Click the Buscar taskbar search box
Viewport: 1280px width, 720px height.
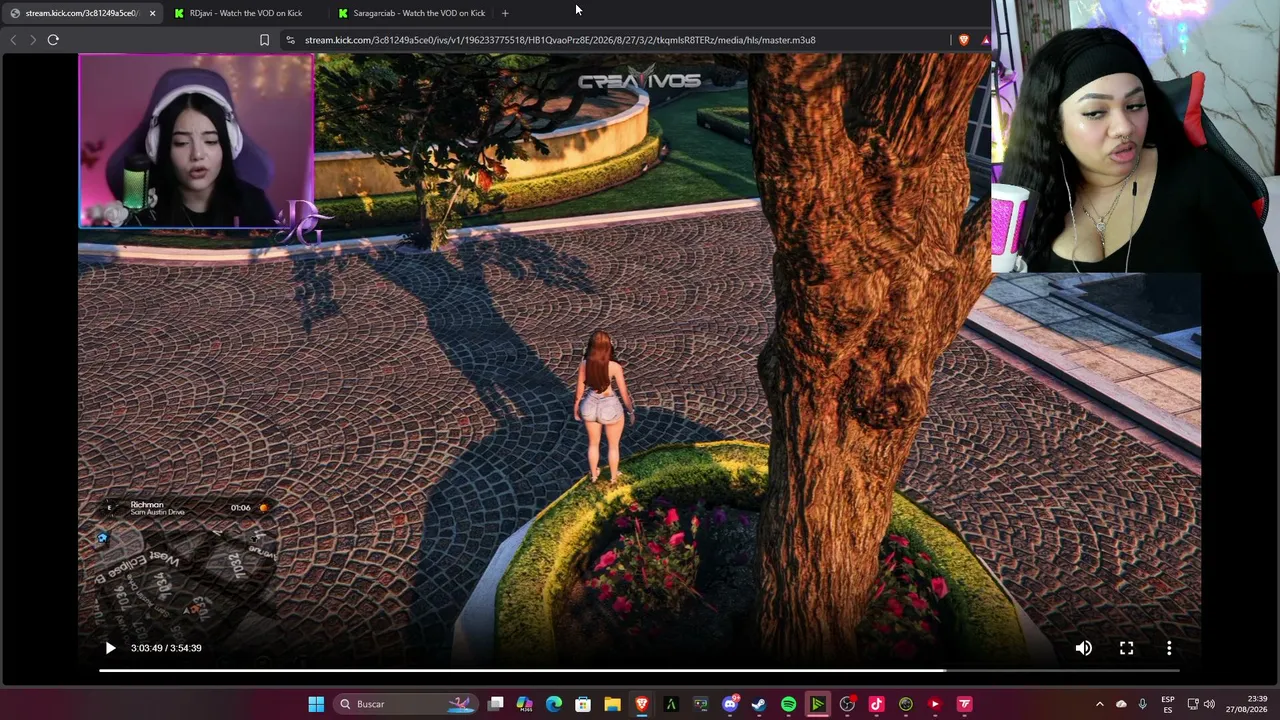(408, 704)
